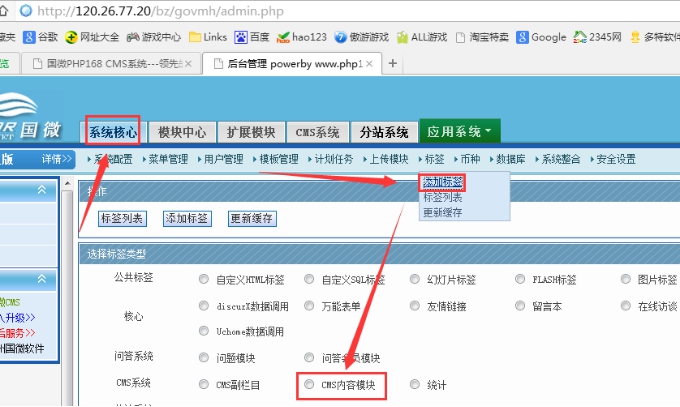Screen dimensions: 680x407
Task: Collapse the lower left sidebar panel
Action: [x=42, y=279]
